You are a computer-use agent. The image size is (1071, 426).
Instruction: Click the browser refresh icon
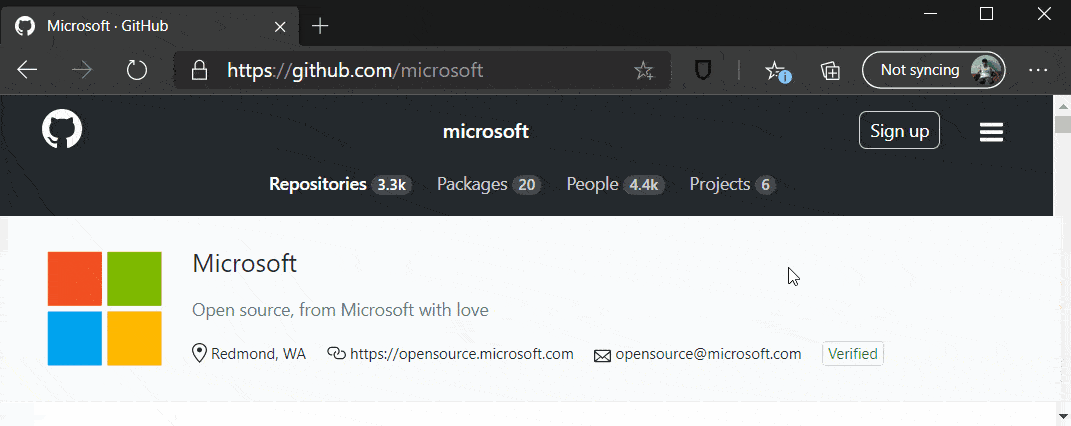(137, 70)
